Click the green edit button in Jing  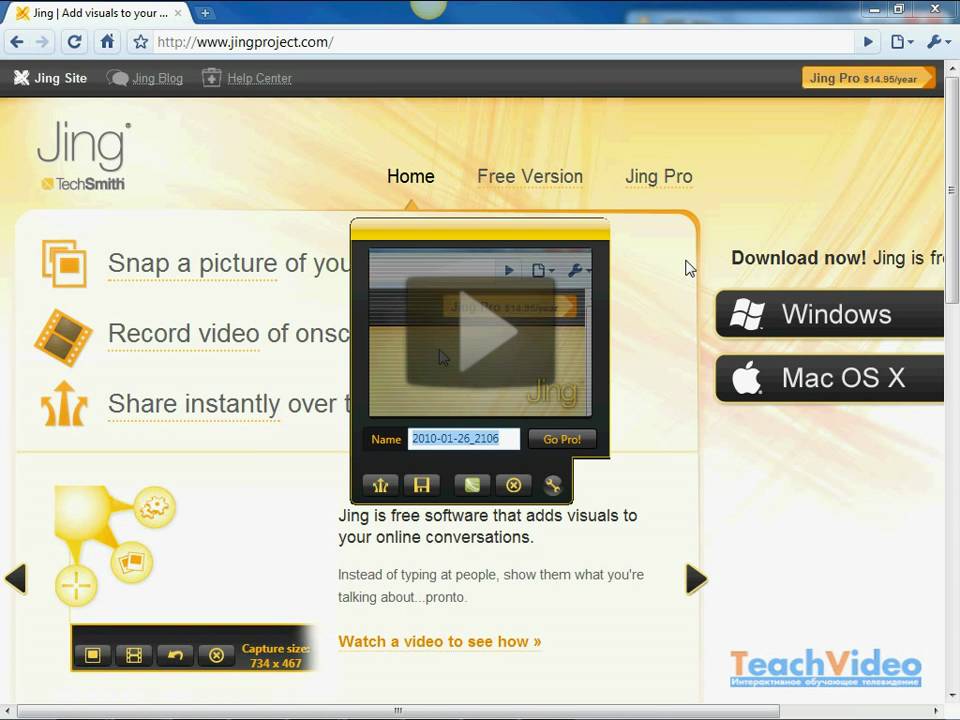tap(472, 486)
